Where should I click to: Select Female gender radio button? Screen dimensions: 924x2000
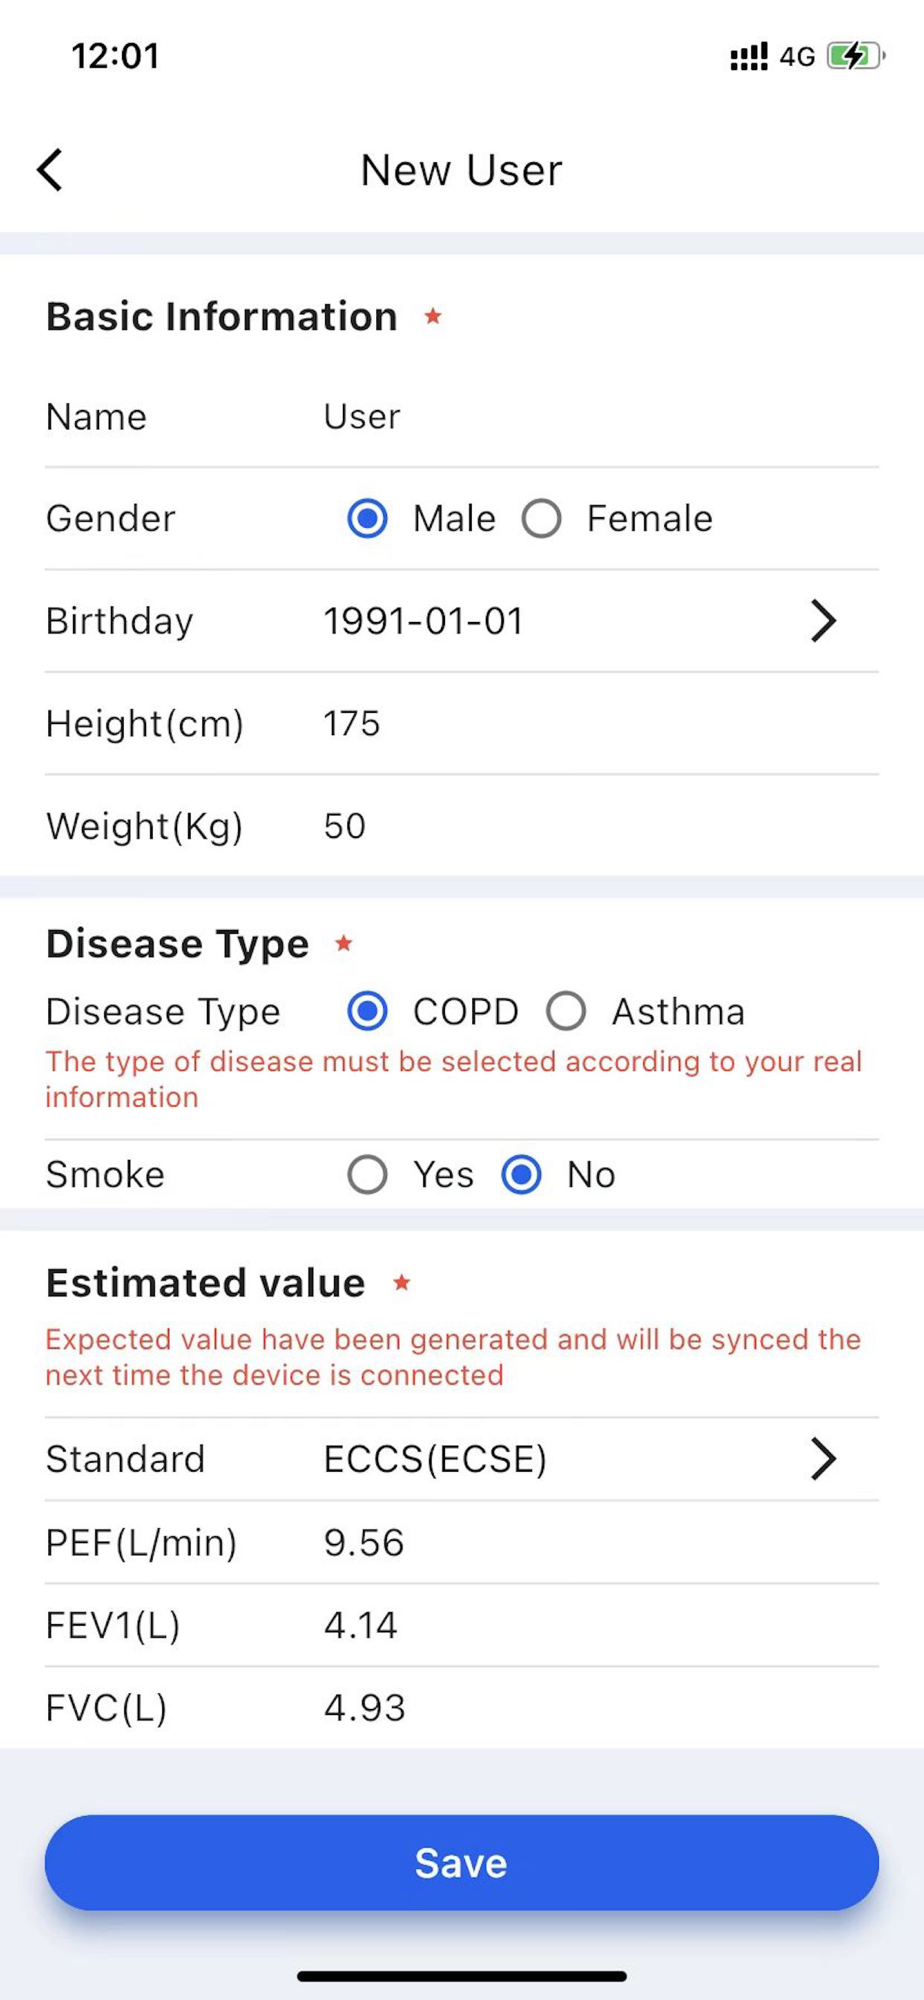(541, 519)
